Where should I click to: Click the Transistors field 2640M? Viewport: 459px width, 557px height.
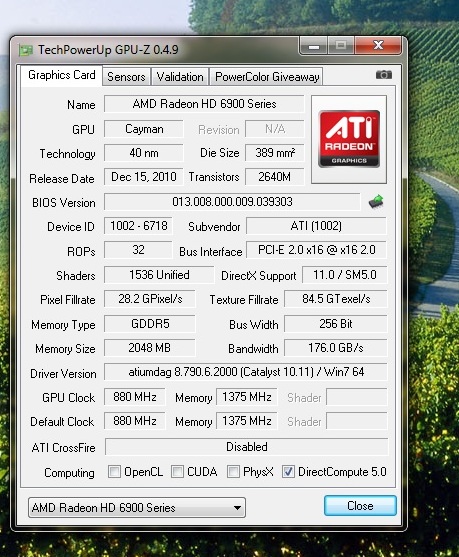(x=275, y=177)
